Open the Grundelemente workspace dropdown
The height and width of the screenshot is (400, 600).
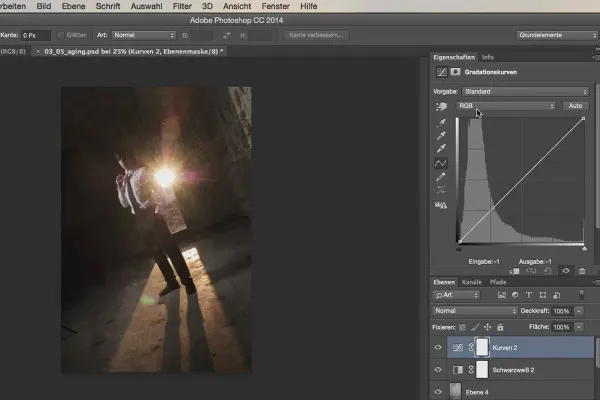[x=557, y=35]
